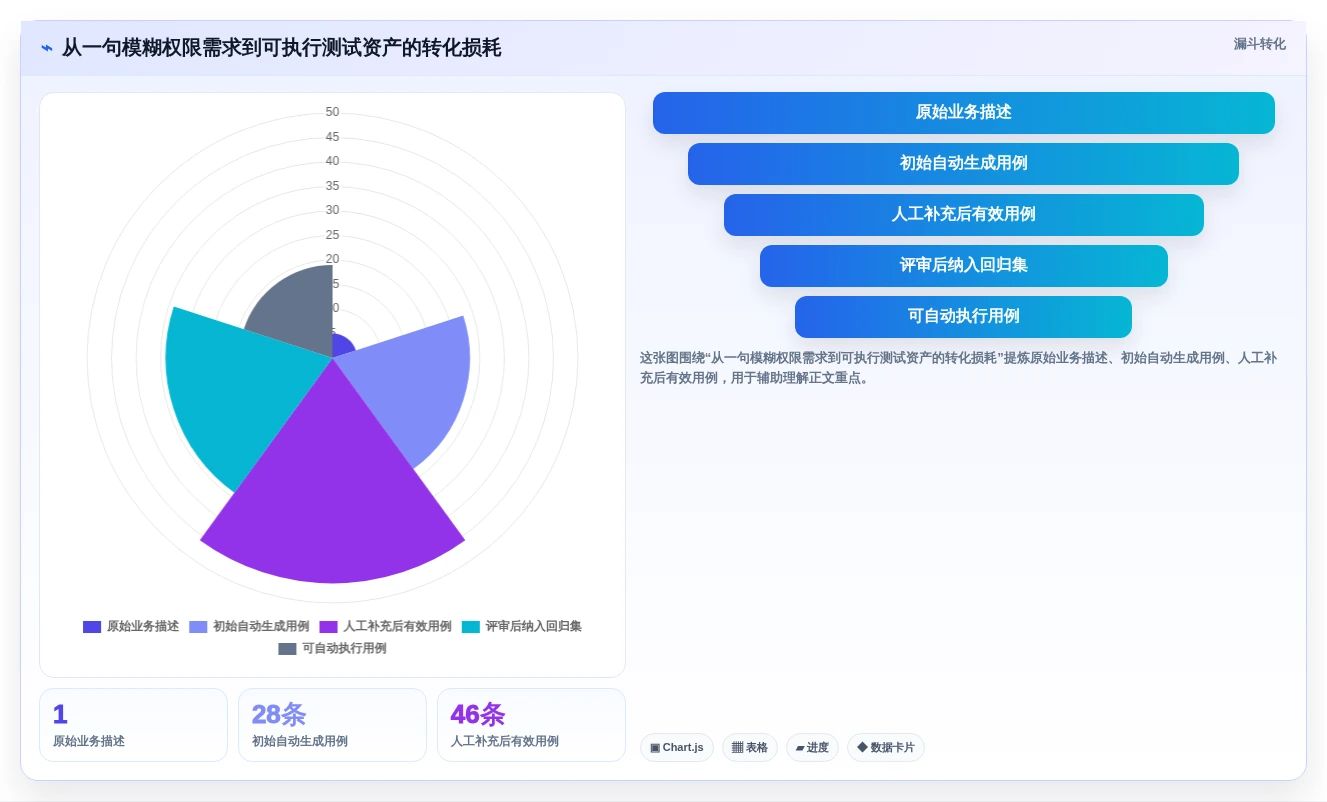
Task: Click the 漏斗转化 label at top right
Action: tap(1259, 44)
